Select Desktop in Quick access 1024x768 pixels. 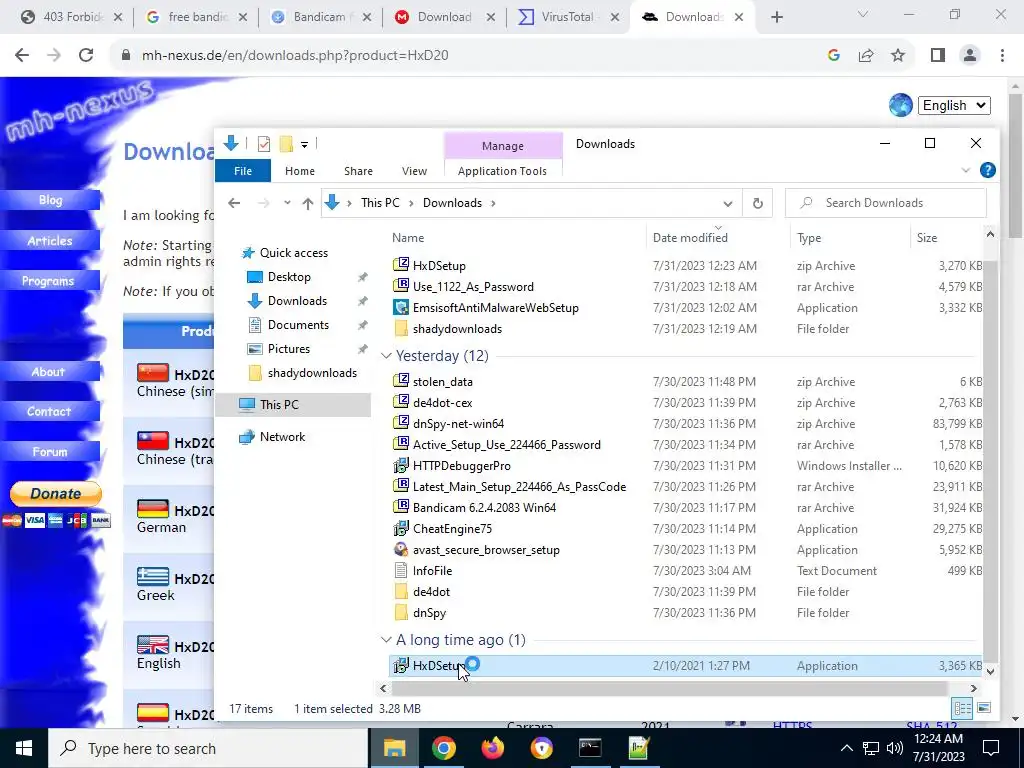289,276
